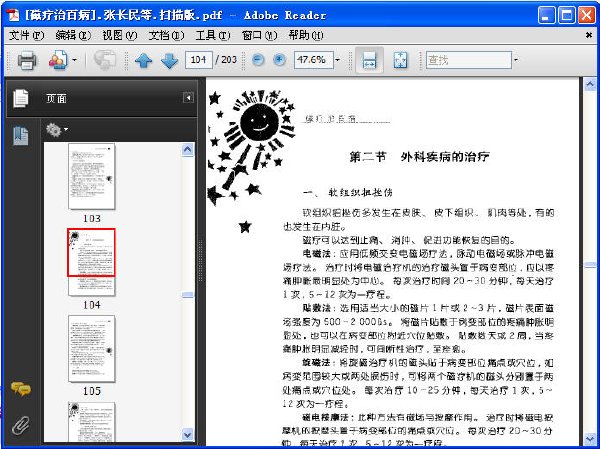Zoom out with the minus button
Image resolution: width=600 pixels, height=449 pixels.
[258, 60]
